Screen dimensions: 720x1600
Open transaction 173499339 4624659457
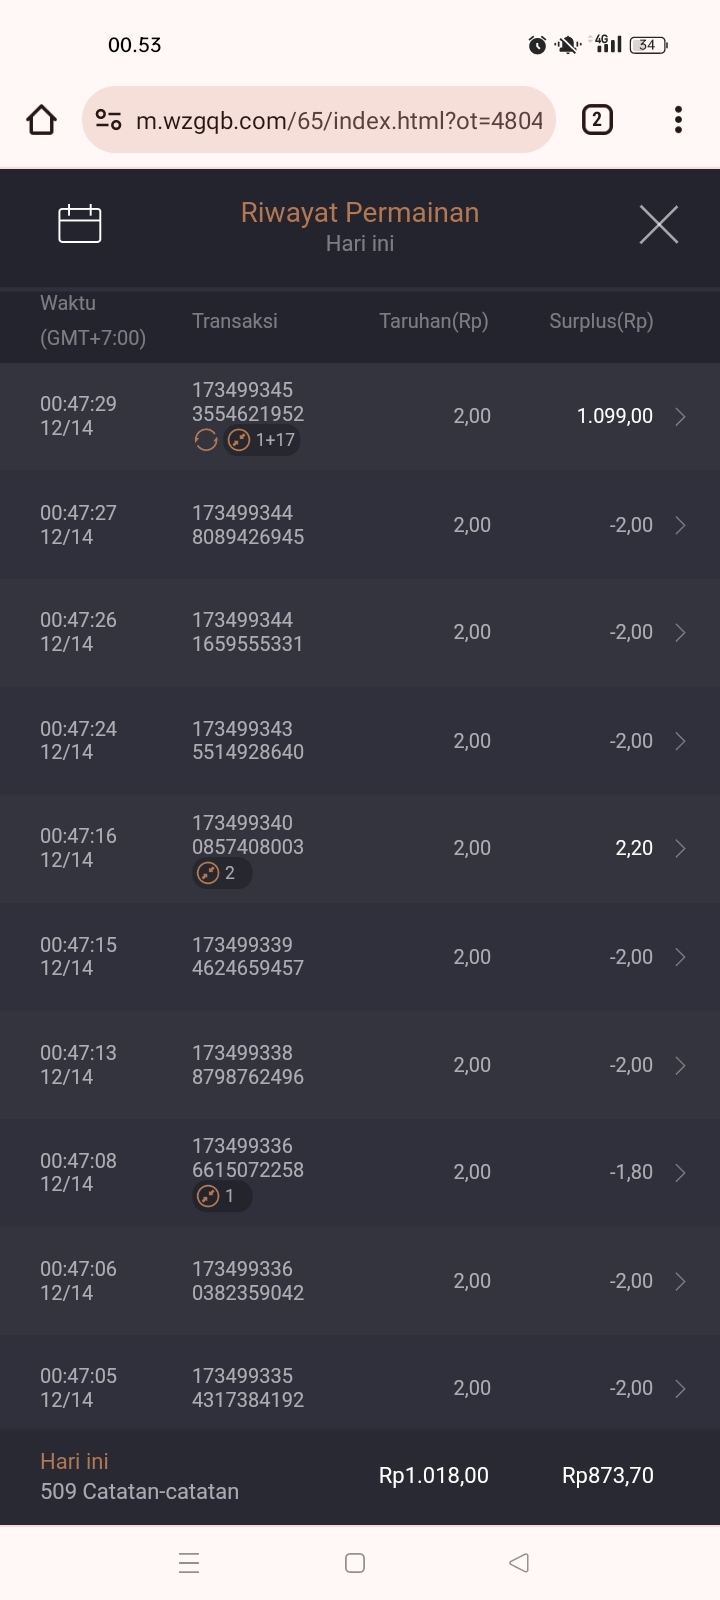[248, 957]
